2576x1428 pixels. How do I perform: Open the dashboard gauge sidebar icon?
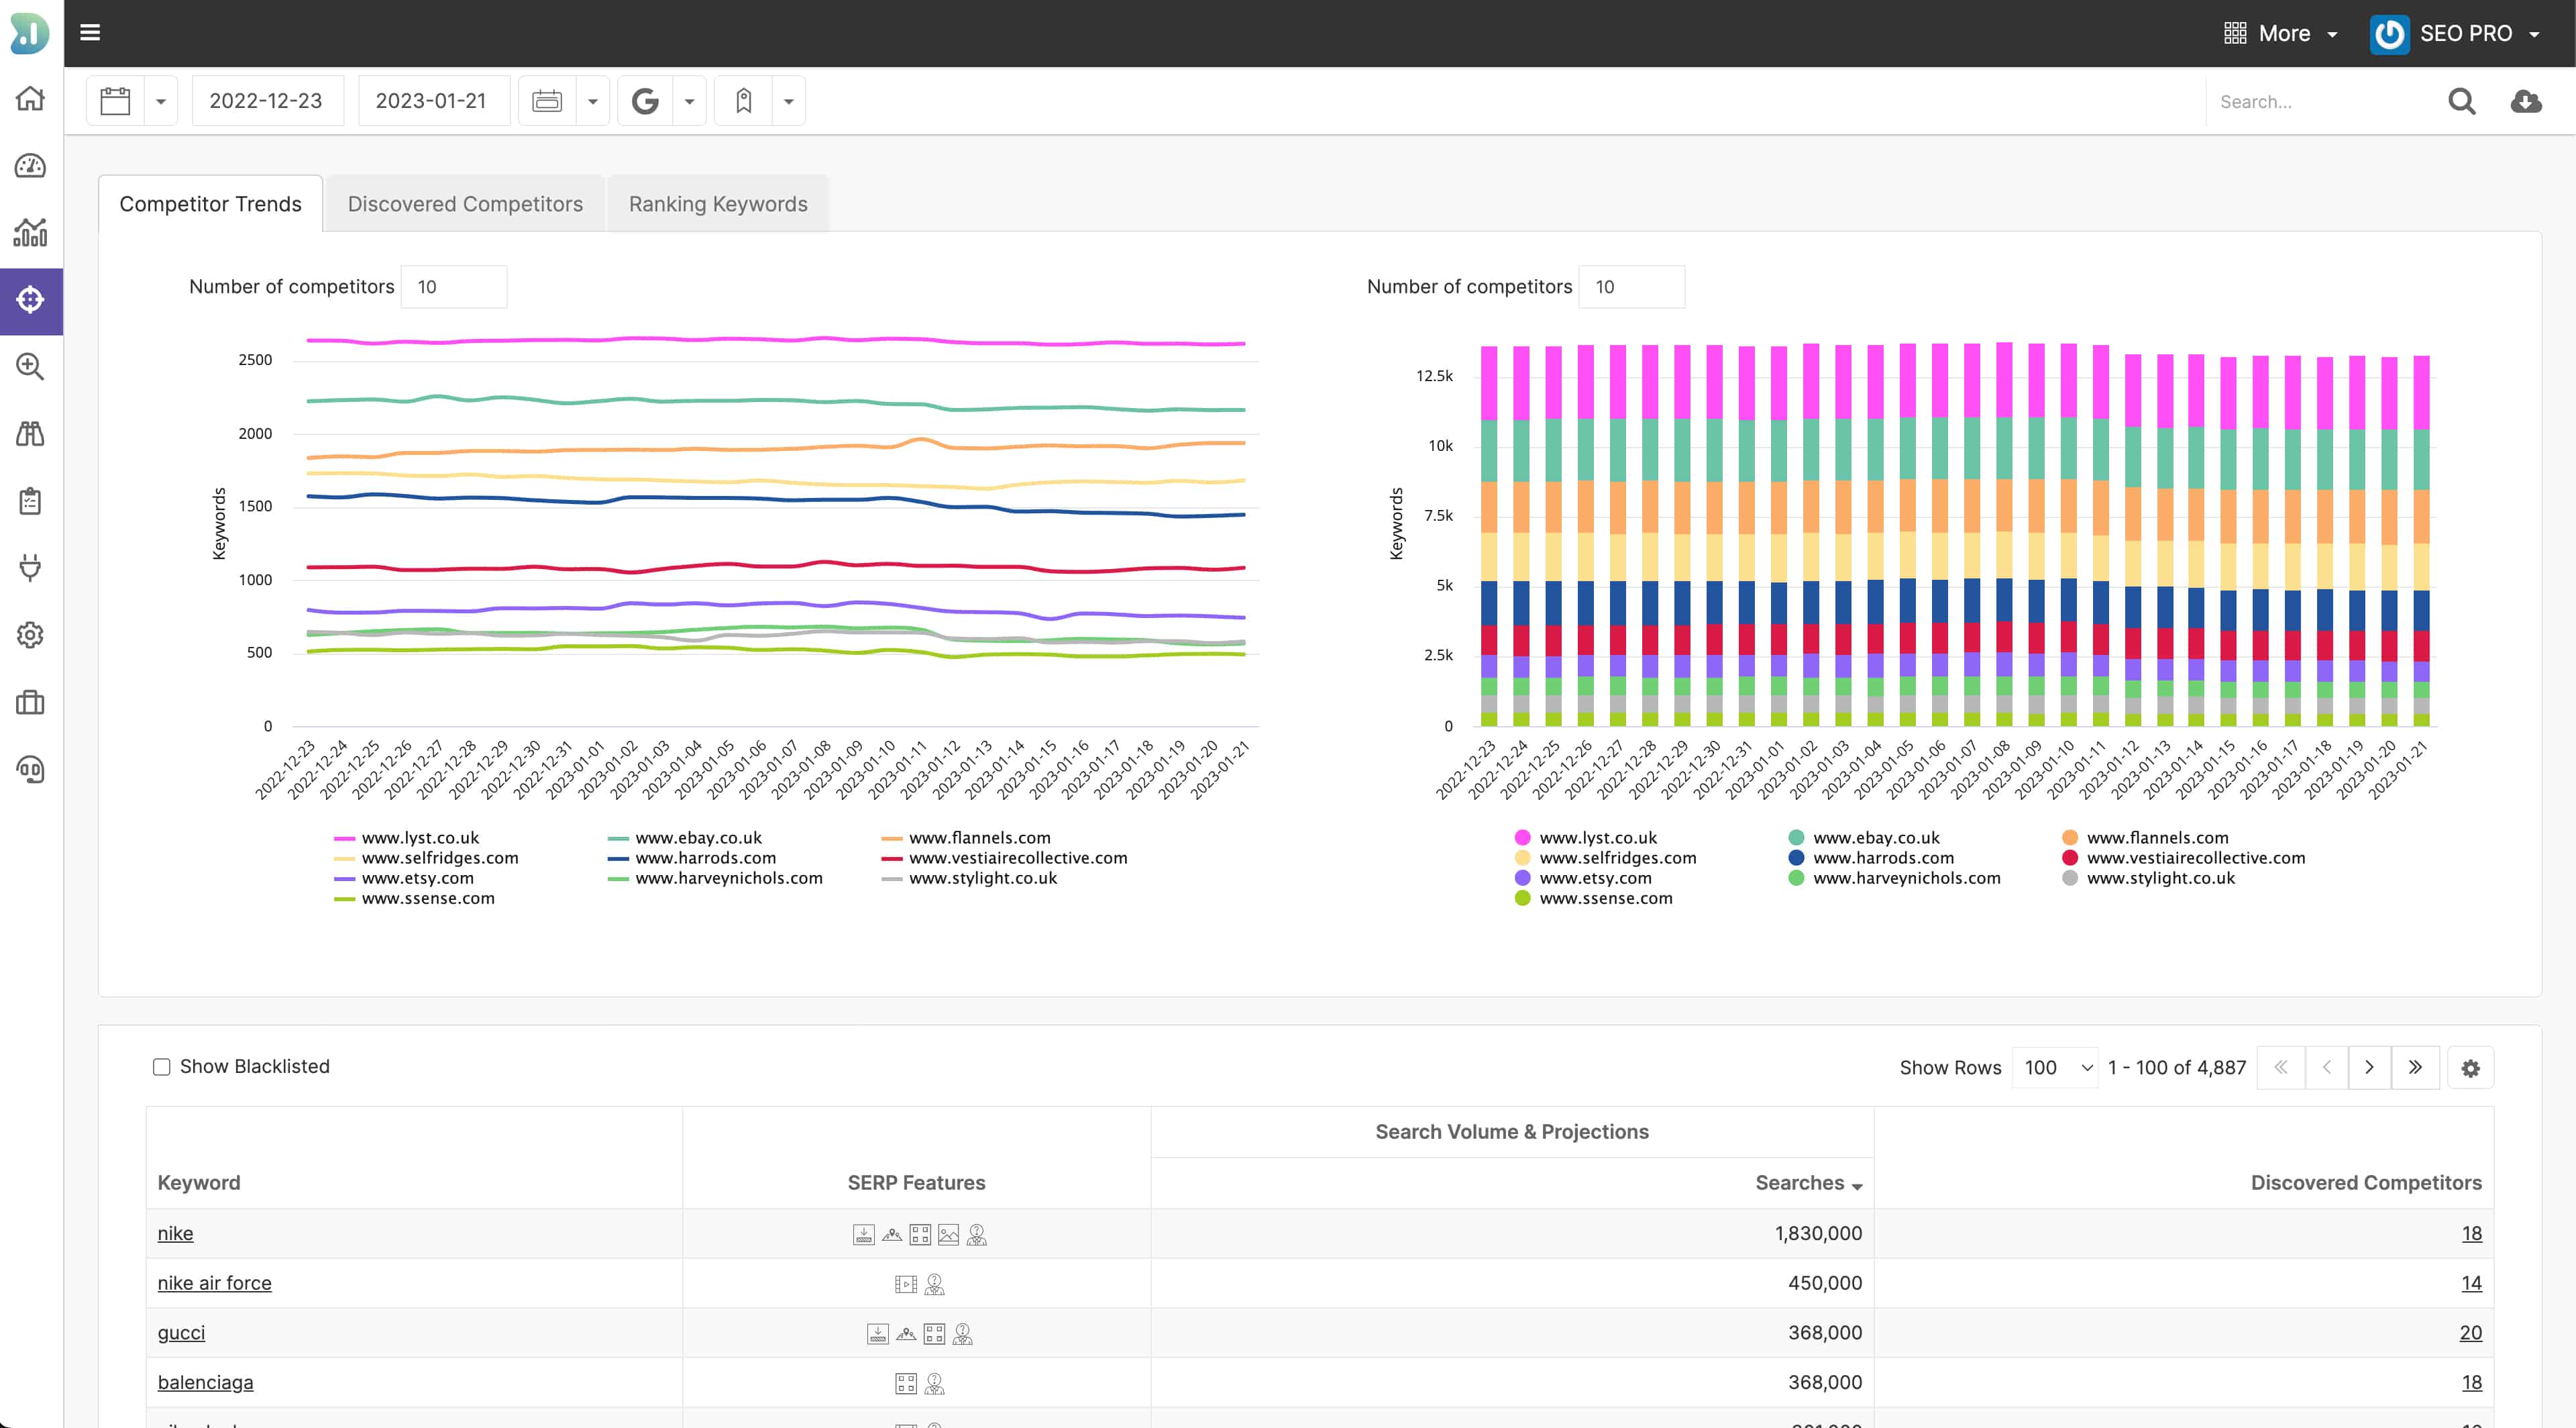point(30,165)
